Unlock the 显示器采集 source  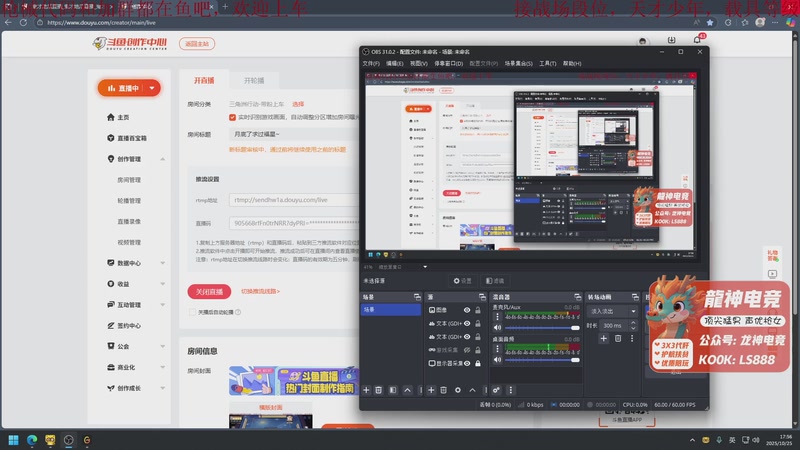[478, 363]
